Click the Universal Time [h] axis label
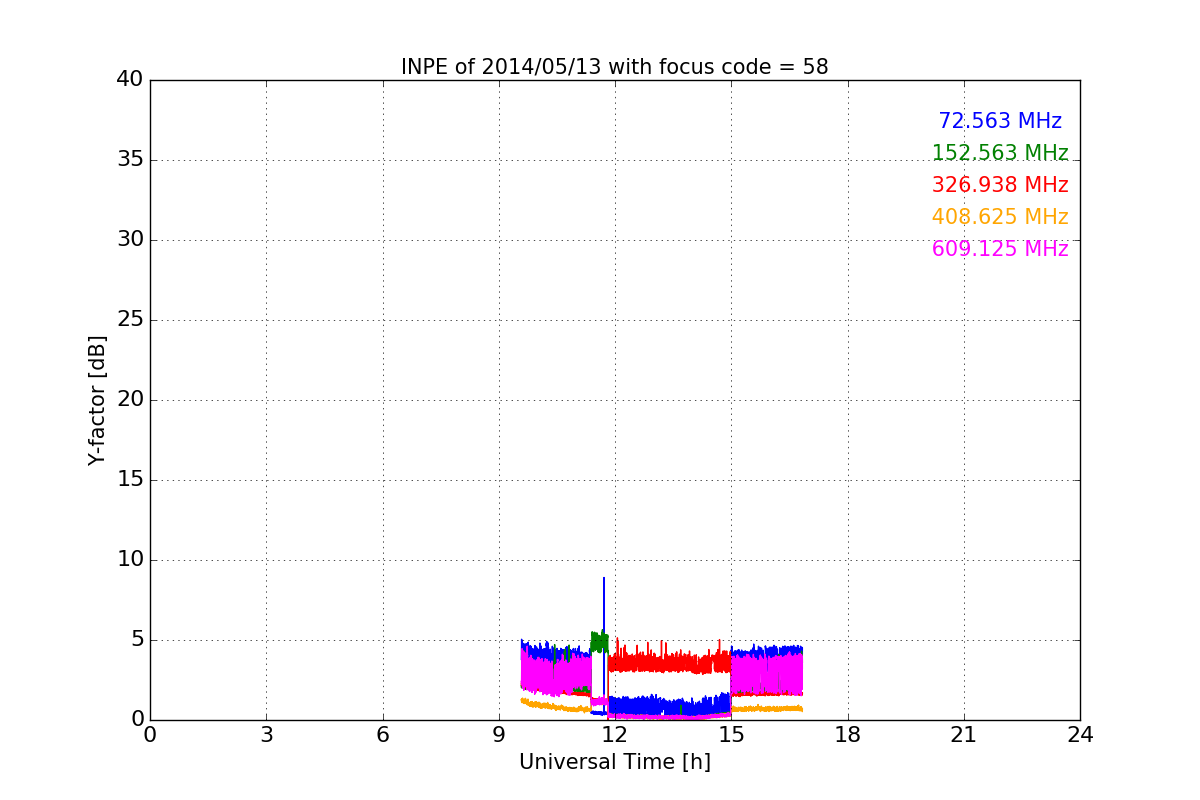 pyautogui.click(x=614, y=762)
